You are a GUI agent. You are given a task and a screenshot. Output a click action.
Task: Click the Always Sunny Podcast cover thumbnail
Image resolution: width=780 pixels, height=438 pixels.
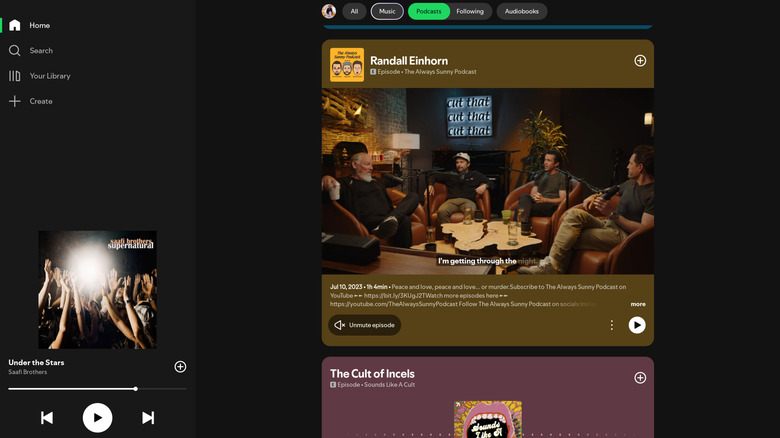click(347, 65)
